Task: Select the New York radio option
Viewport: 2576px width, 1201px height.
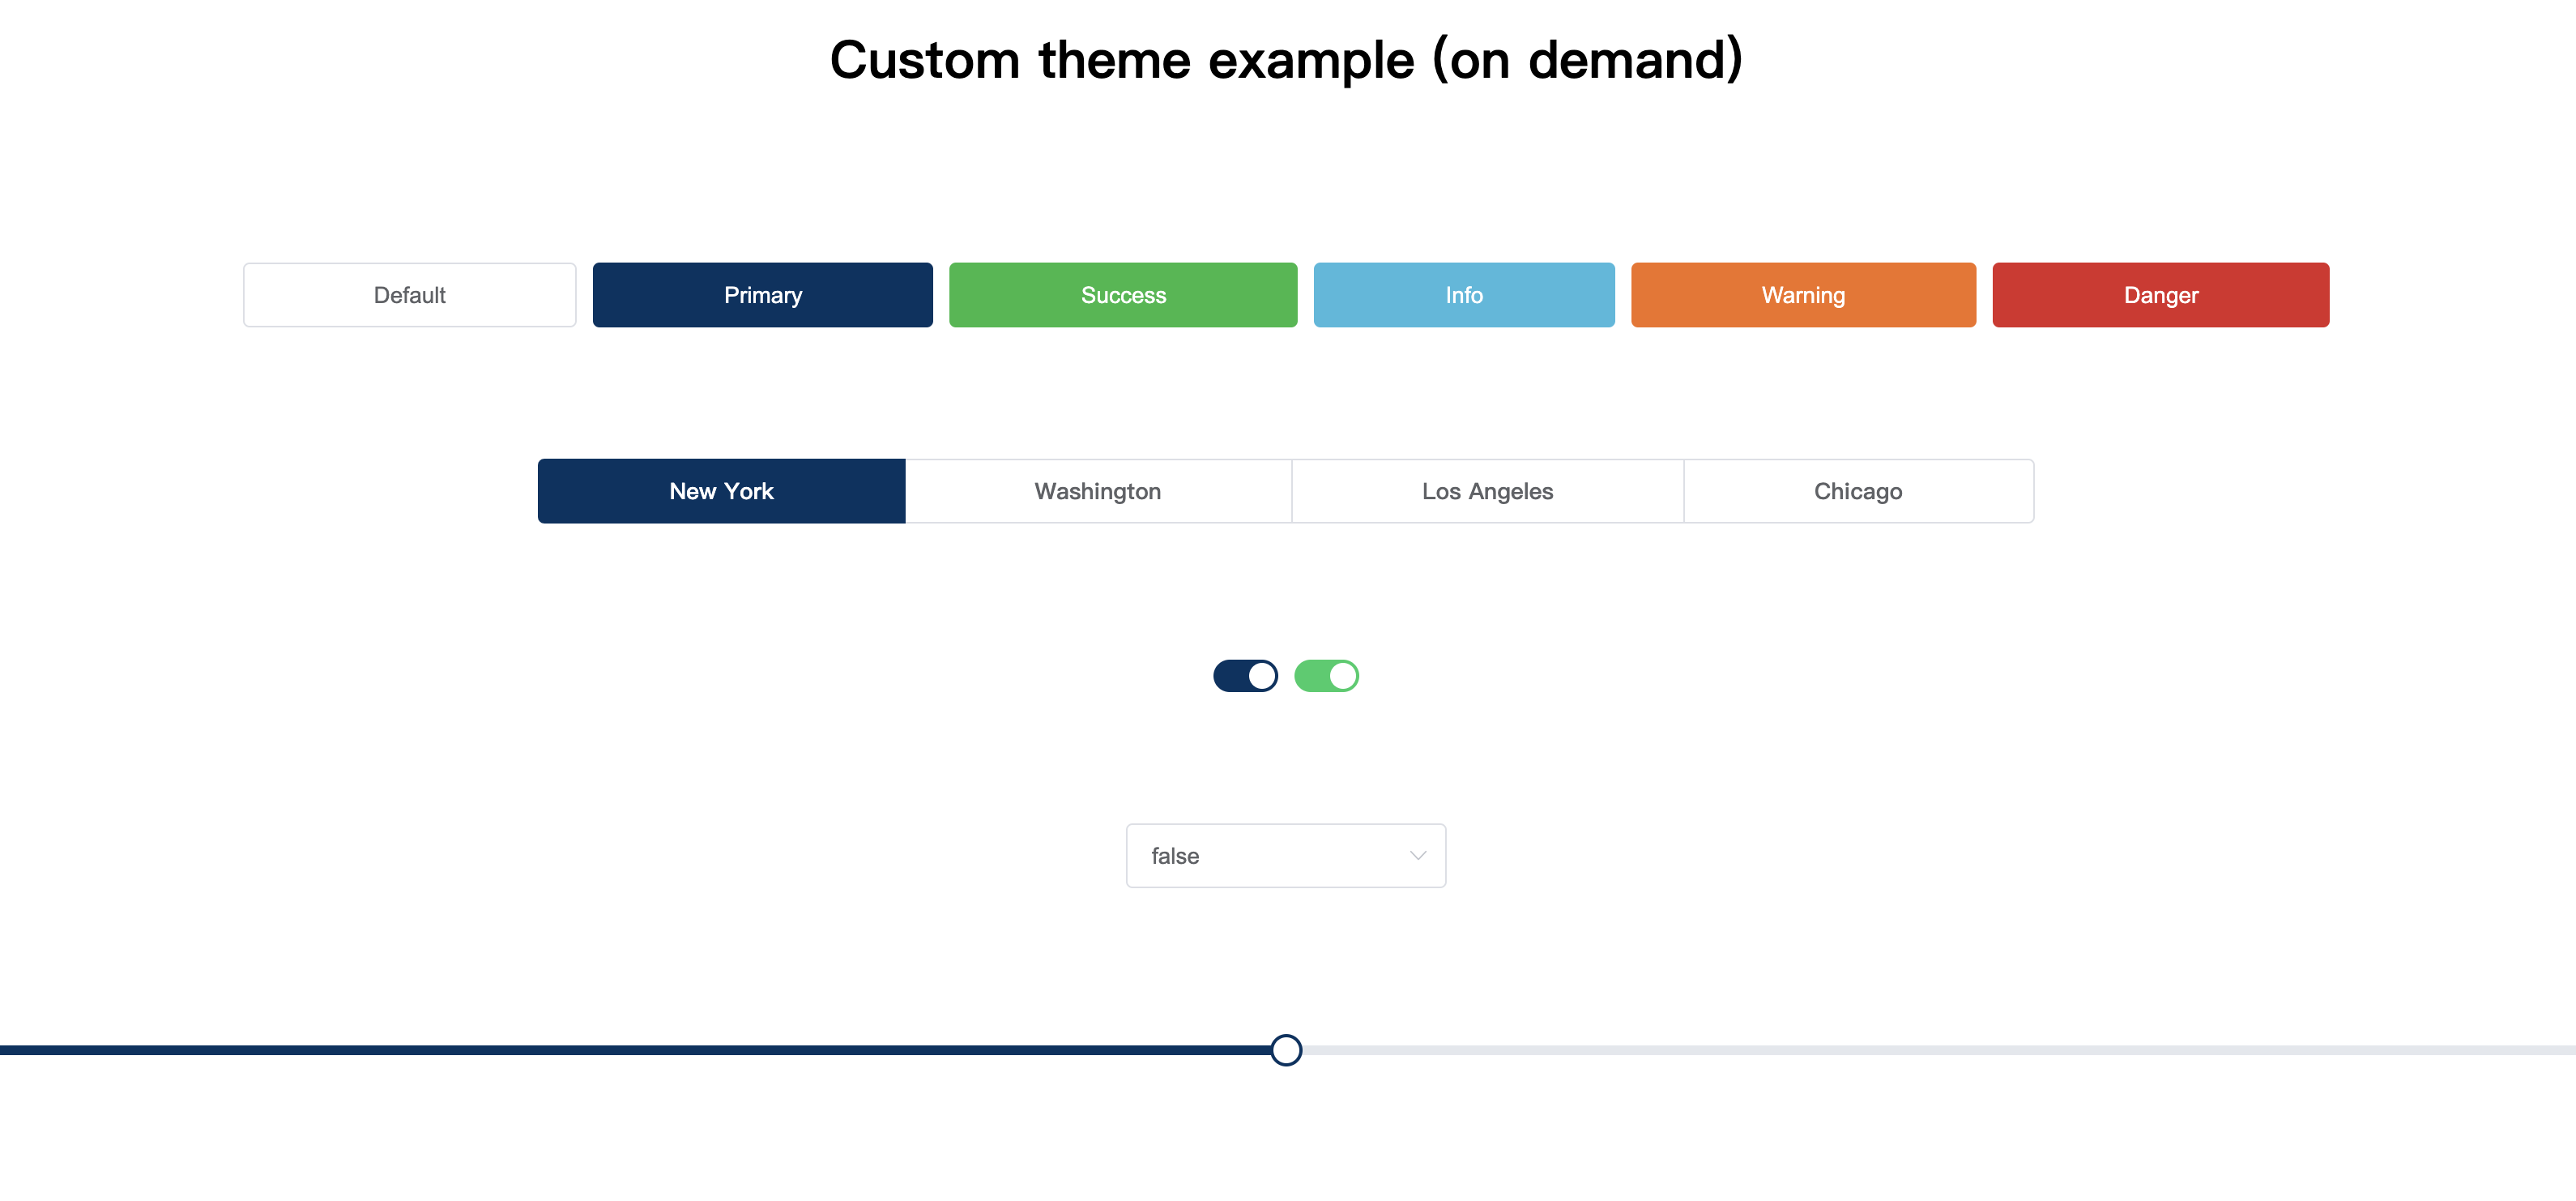Action: (721, 490)
